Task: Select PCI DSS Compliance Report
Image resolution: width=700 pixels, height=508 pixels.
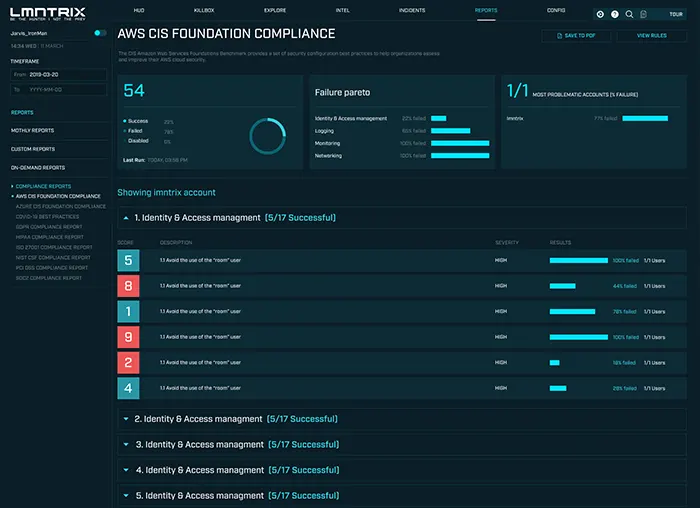Action: tap(52, 268)
